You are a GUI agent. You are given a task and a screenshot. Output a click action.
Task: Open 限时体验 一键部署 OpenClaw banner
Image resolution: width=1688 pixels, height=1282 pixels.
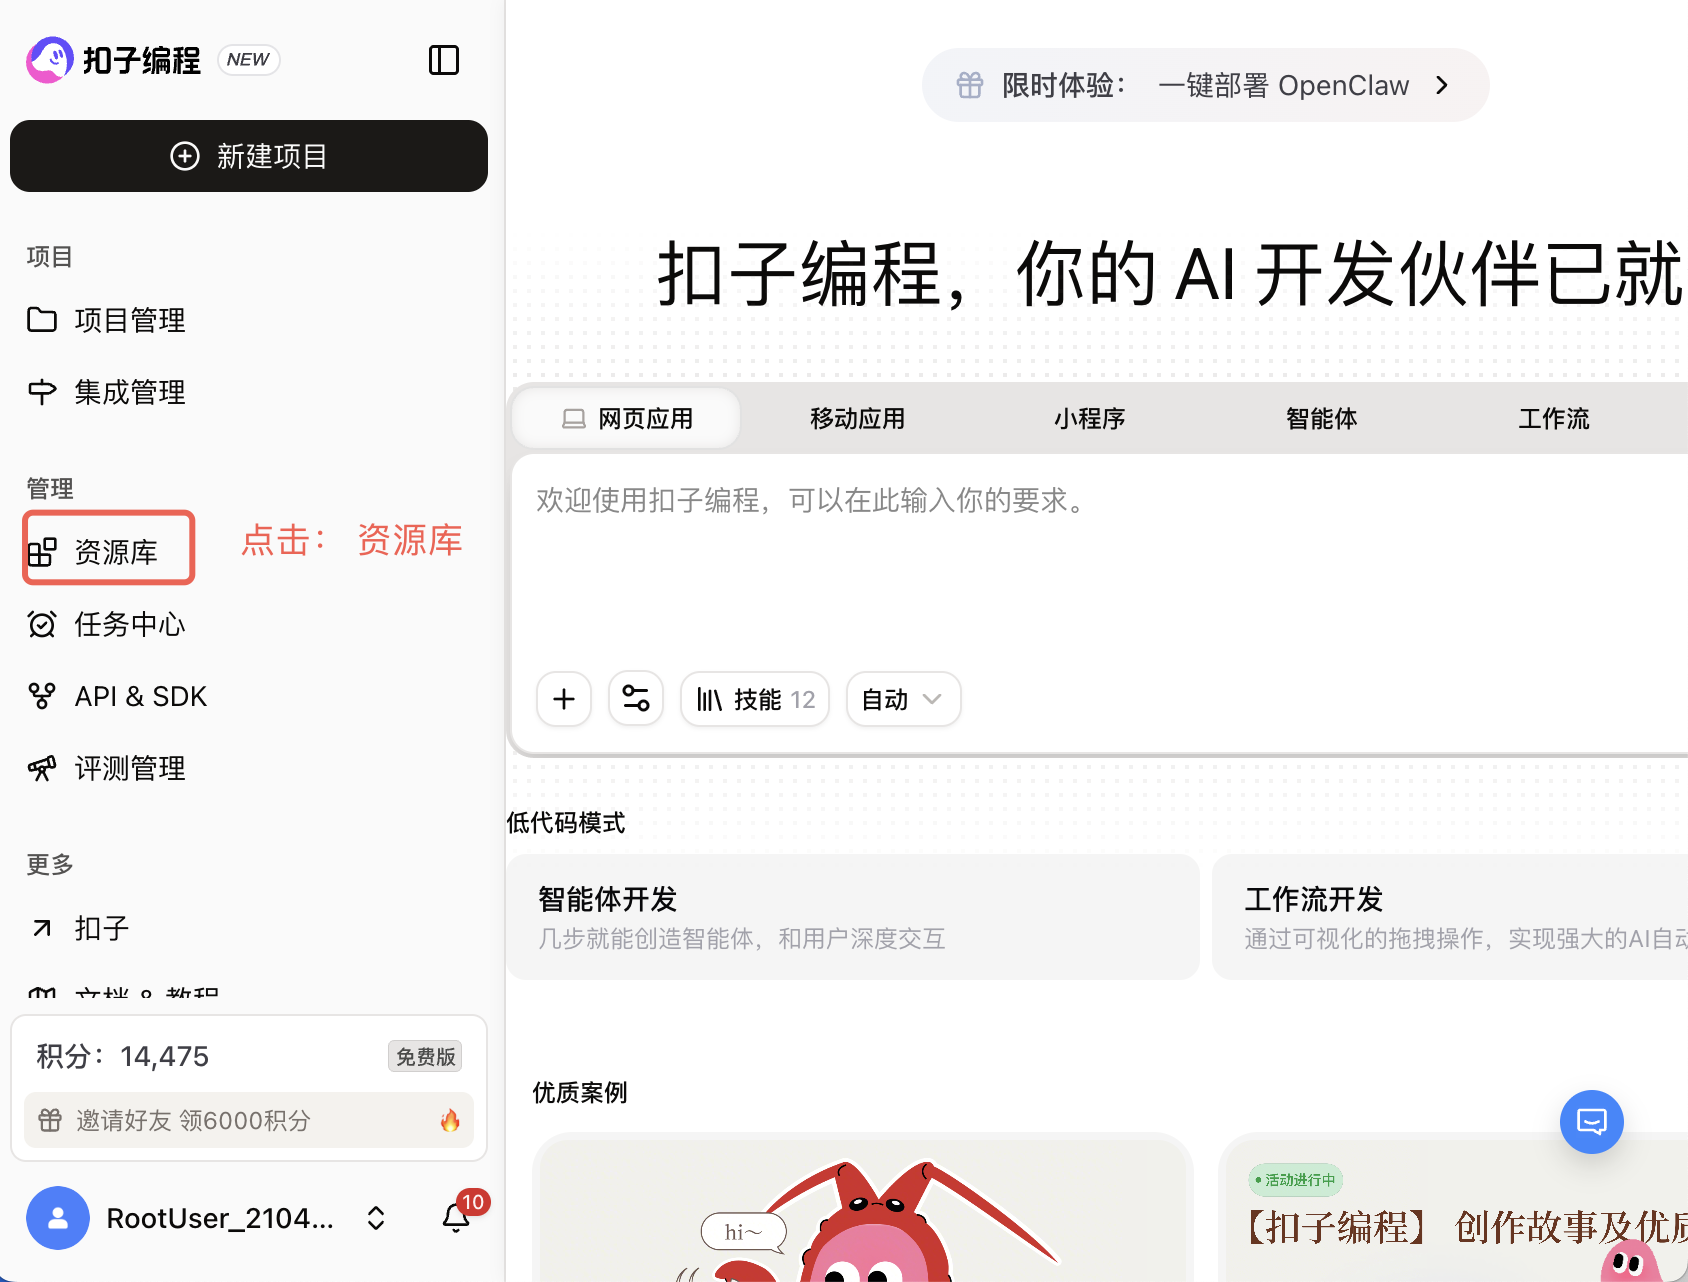1205,86
